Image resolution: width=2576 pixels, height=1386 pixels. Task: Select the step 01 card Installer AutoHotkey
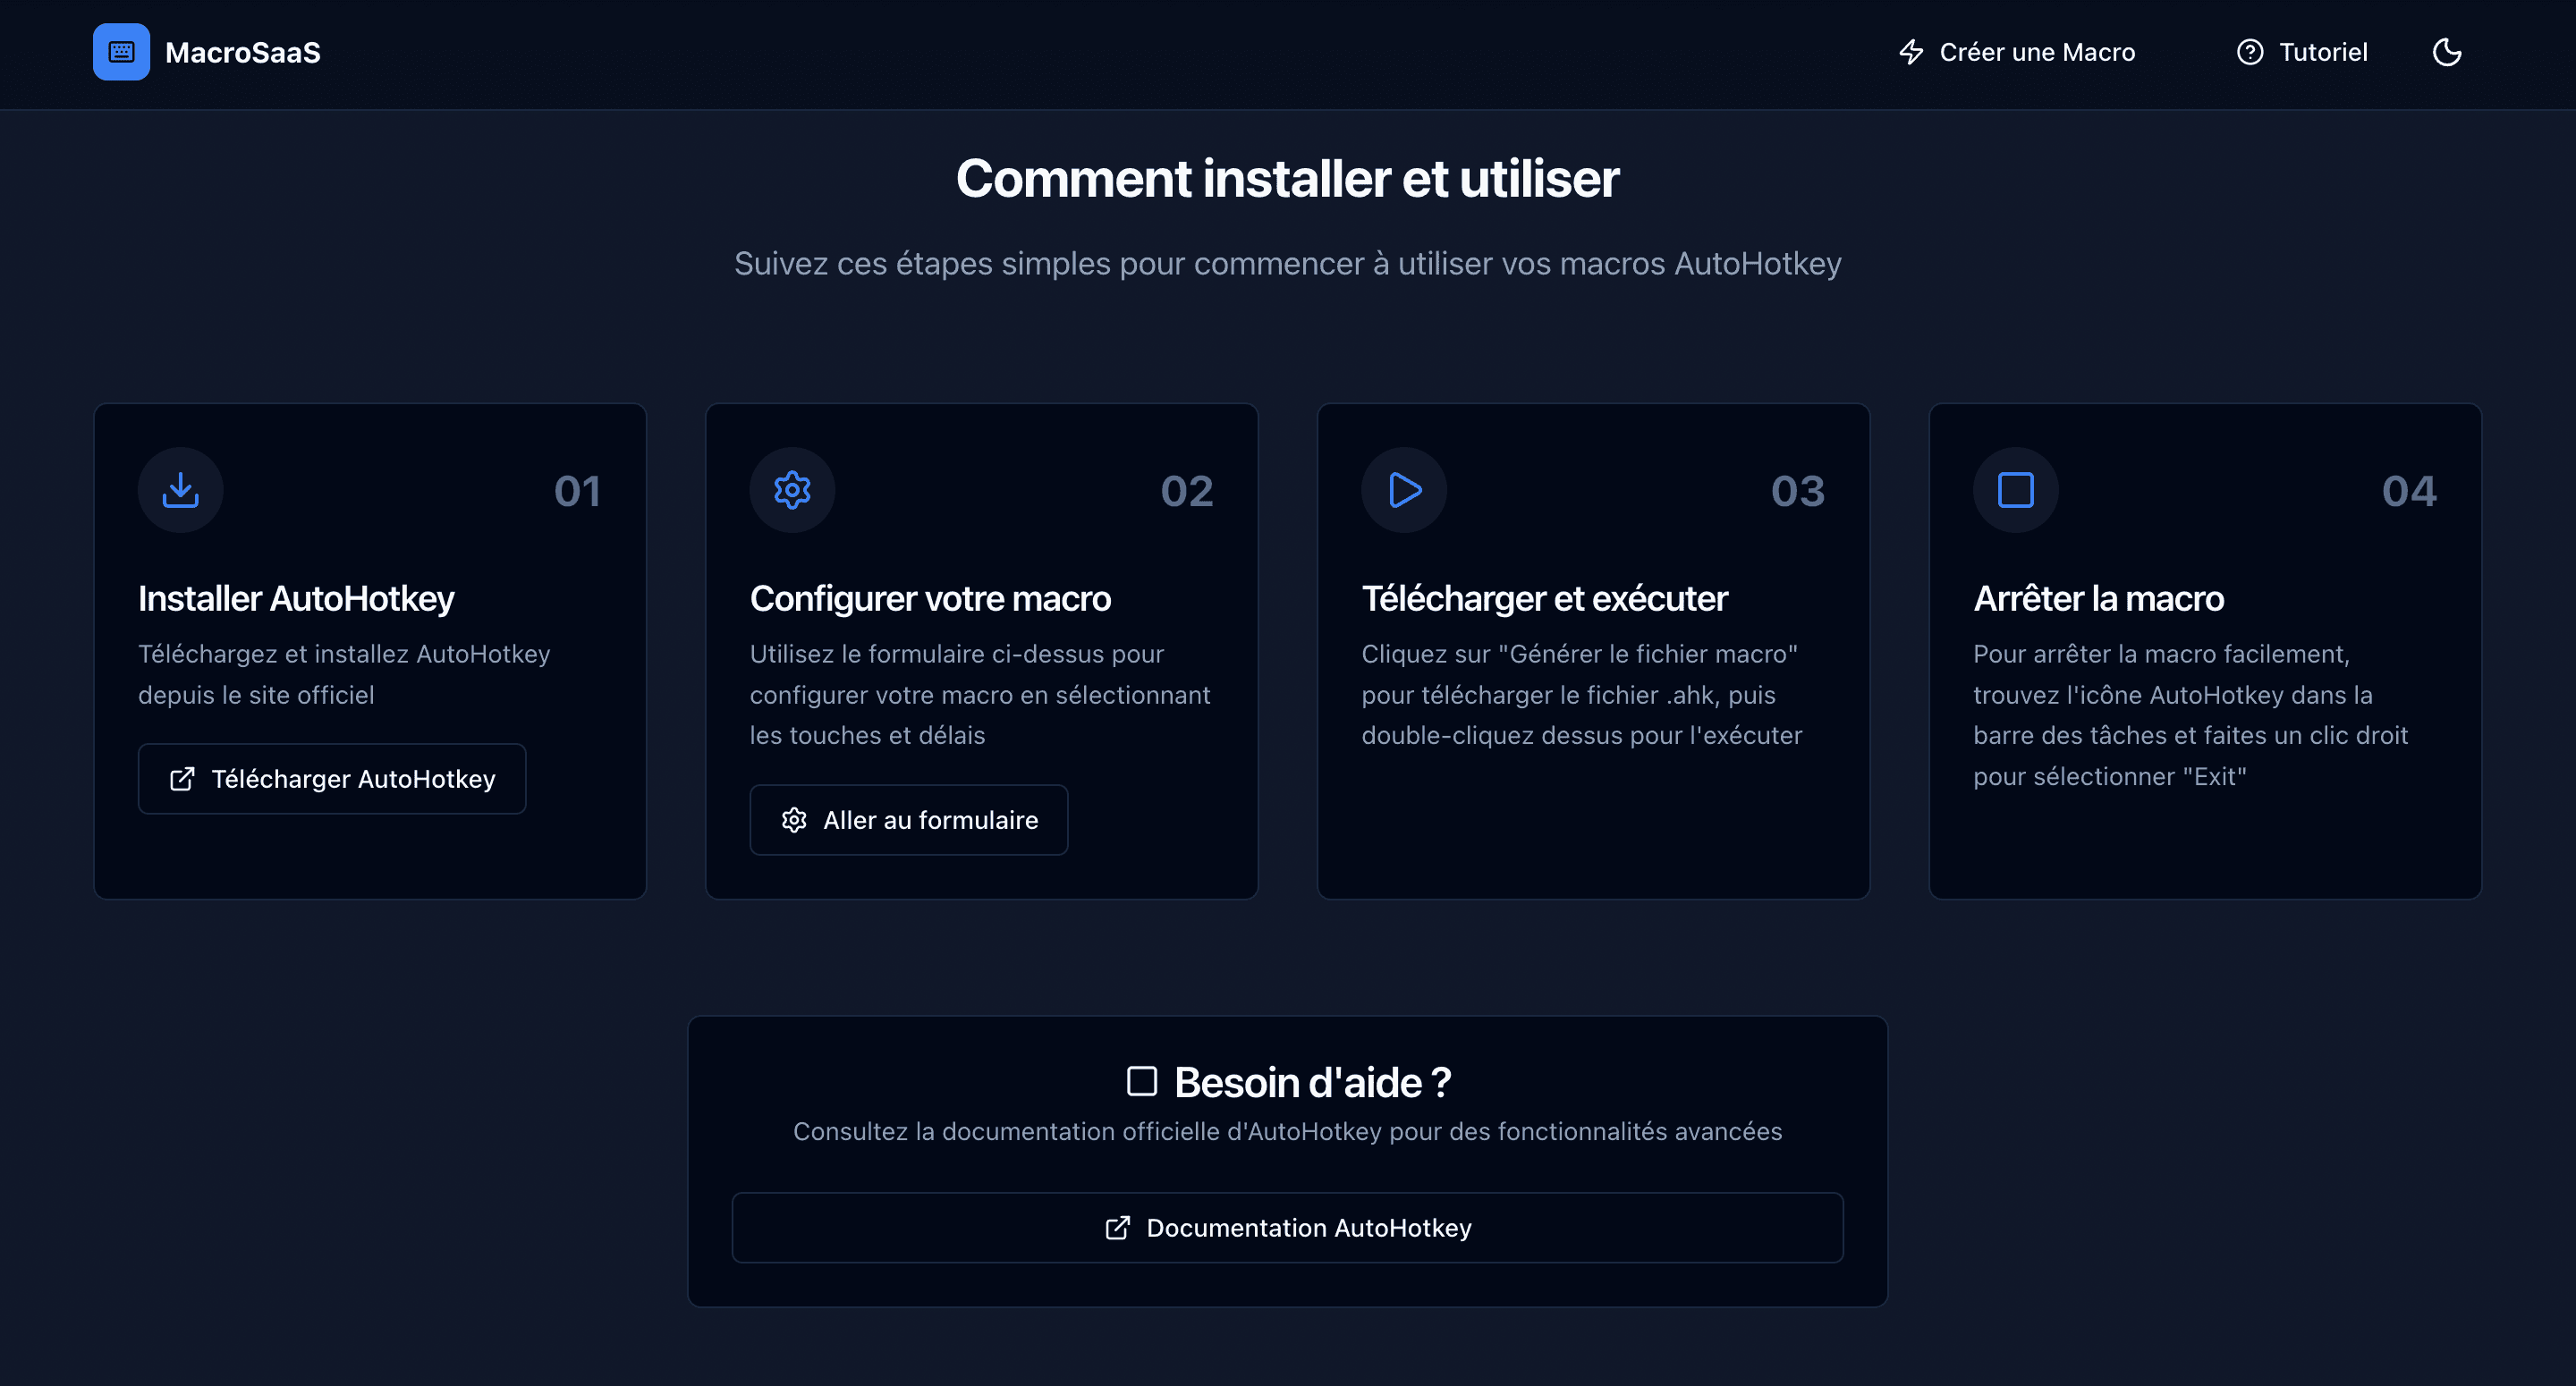[x=370, y=650]
